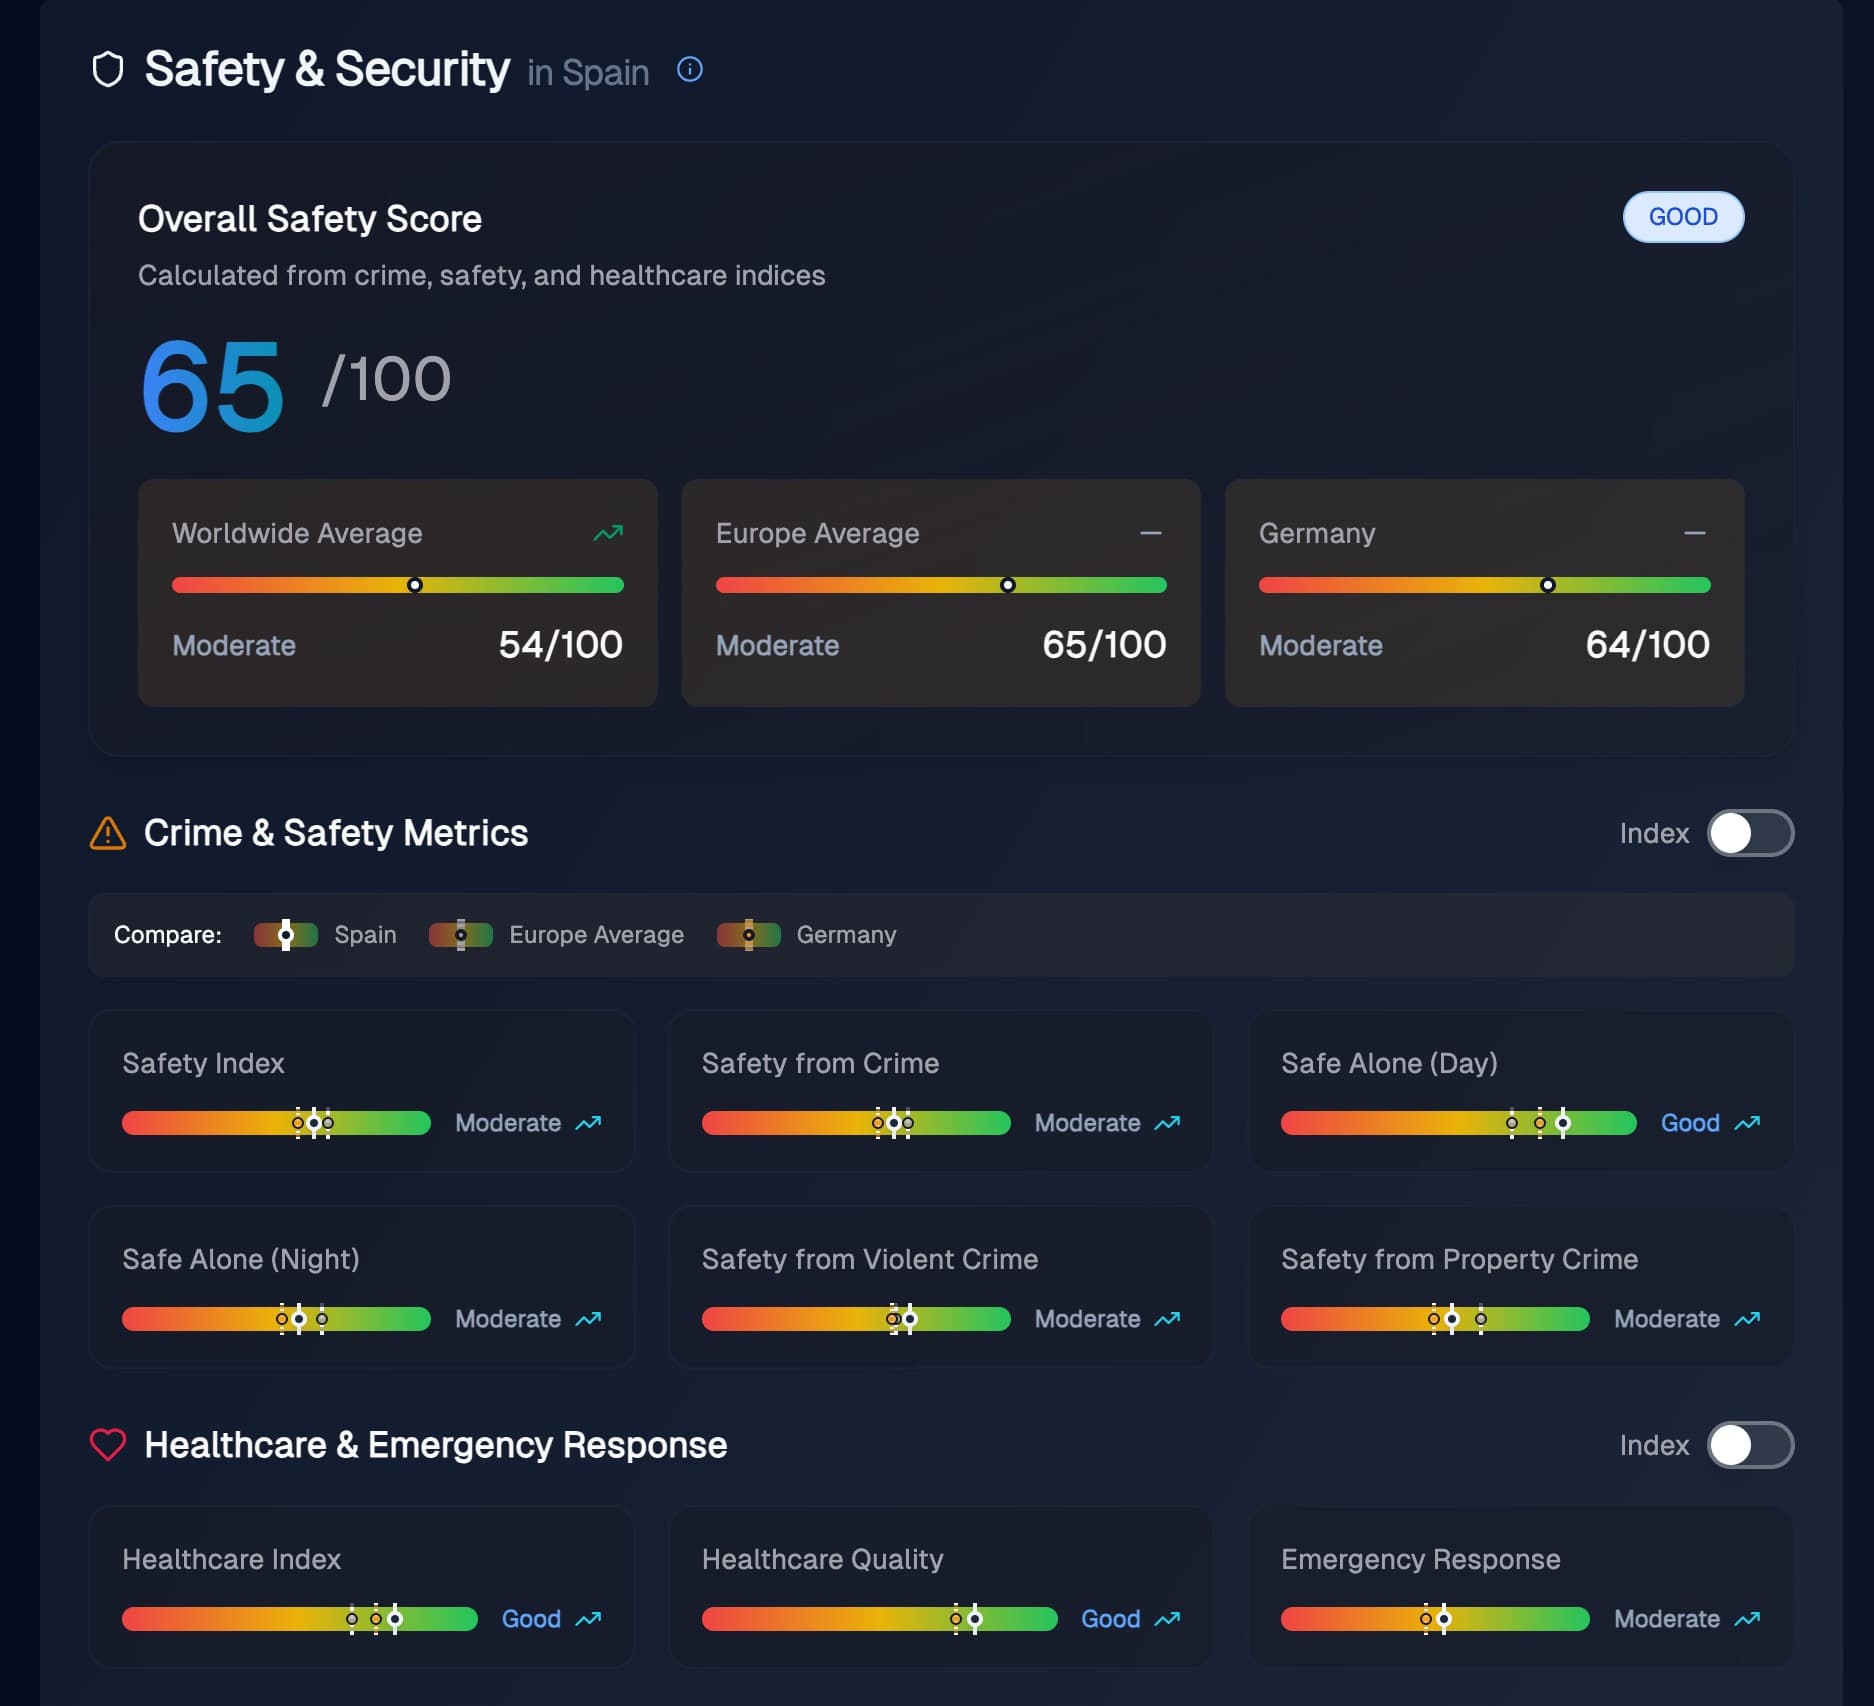Click the 'Good' label in Healthcare Index card
The image size is (1874, 1706).
531,1619
